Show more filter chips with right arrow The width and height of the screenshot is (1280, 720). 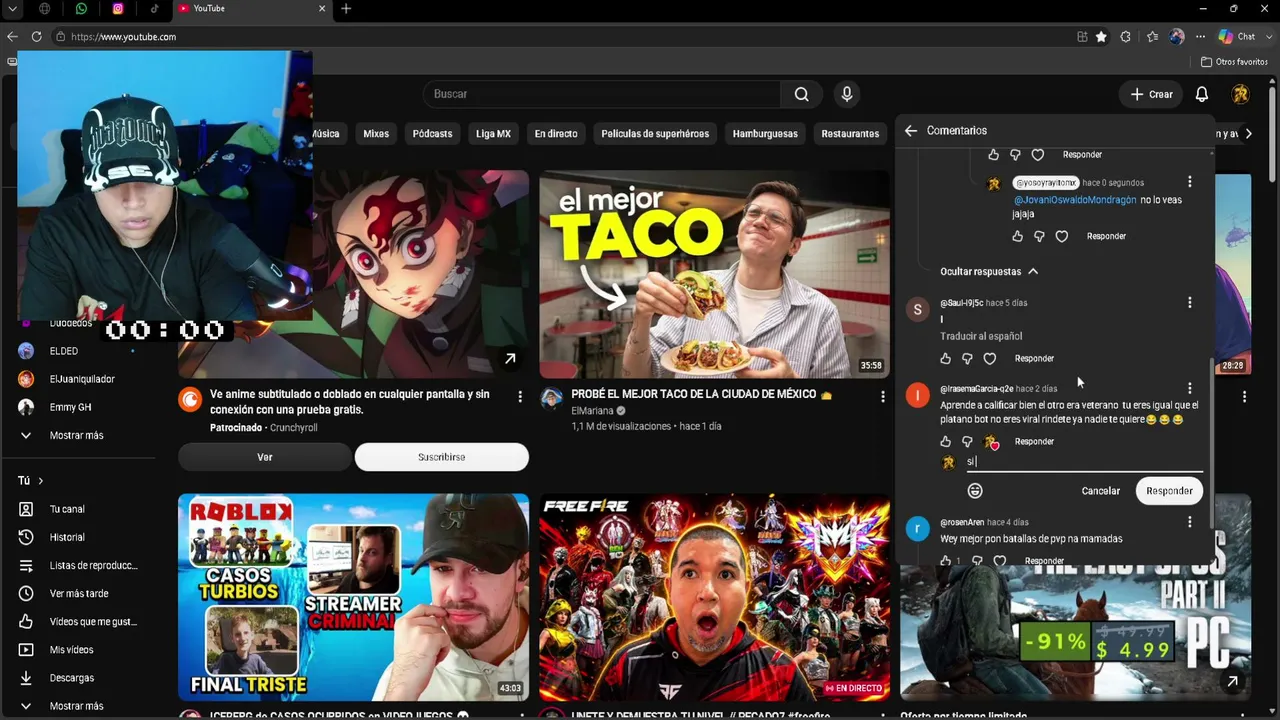coord(1248,134)
